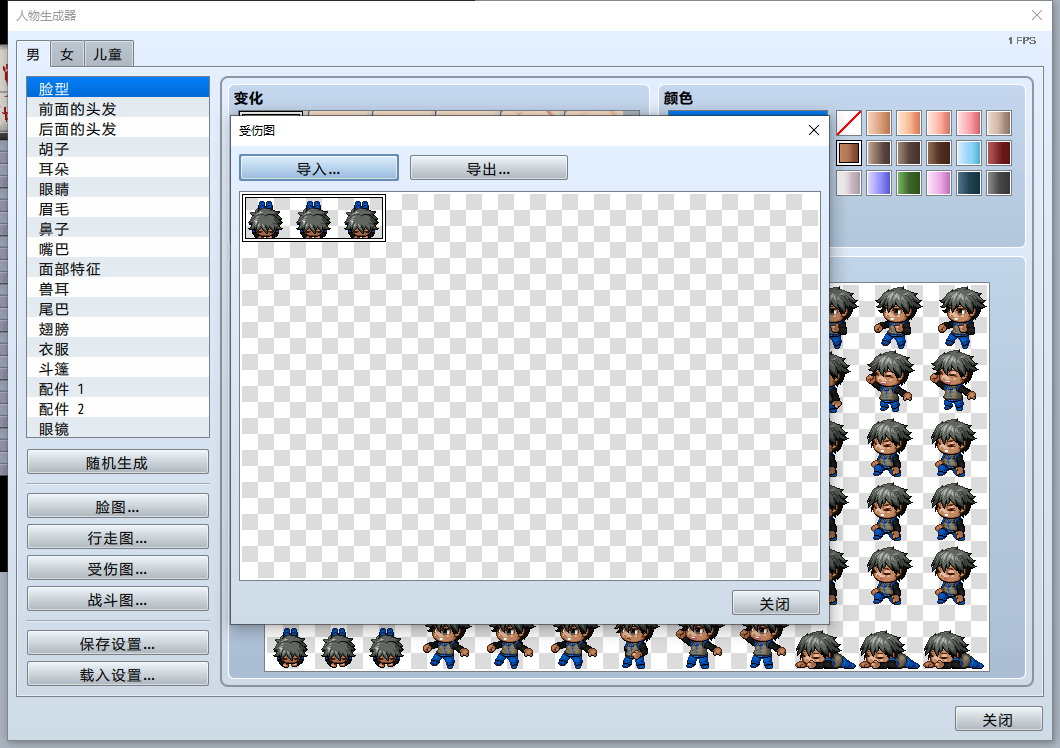Click the main window 关闭 button
1060x748 pixels.
click(998, 719)
